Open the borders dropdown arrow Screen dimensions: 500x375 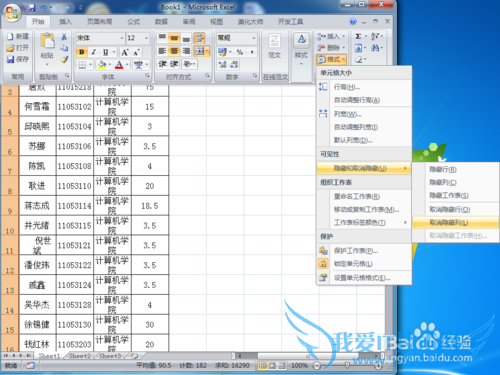point(90,65)
